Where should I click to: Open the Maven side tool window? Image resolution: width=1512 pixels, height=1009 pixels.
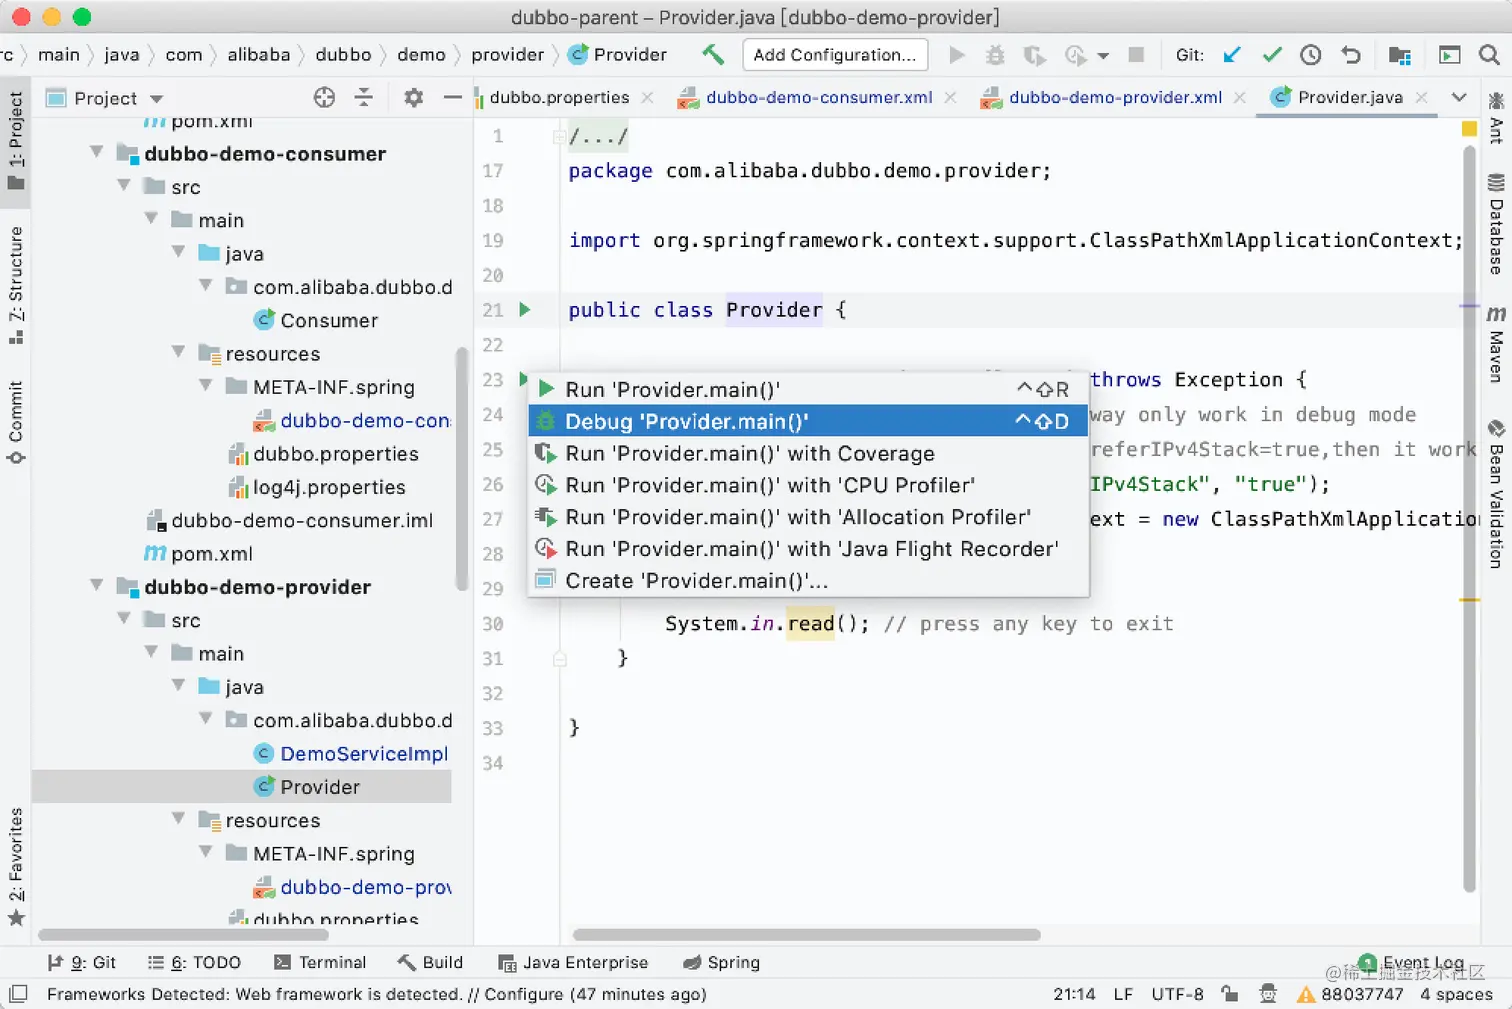tap(1496, 345)
